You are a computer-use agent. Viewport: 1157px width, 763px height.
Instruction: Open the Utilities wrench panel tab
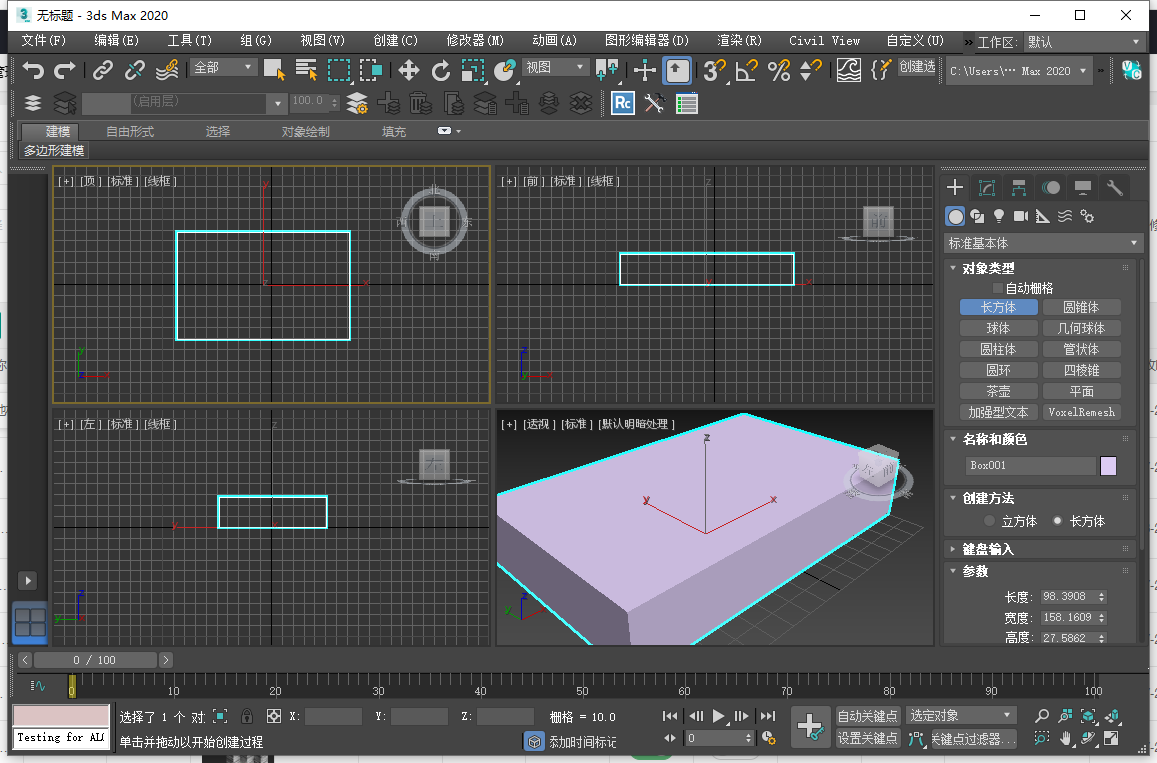(1114, 187)
